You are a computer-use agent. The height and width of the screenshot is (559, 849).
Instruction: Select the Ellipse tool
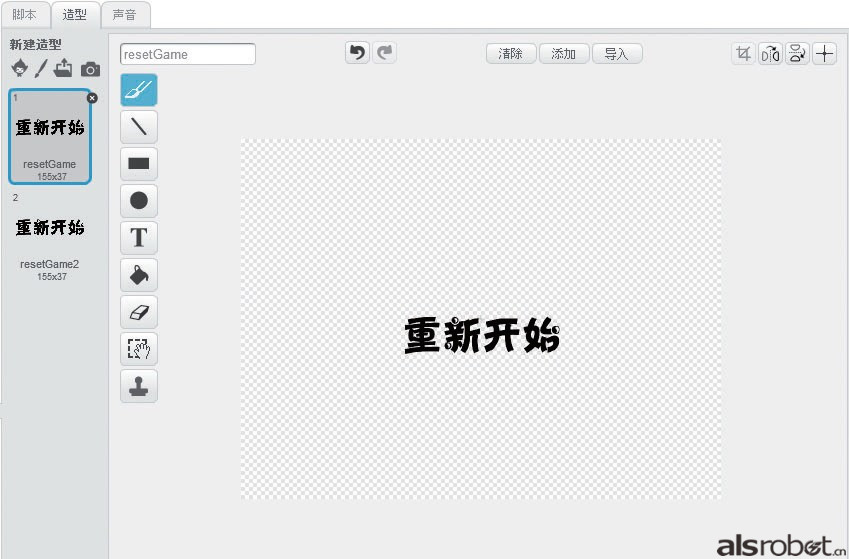(x=139, y=201)
